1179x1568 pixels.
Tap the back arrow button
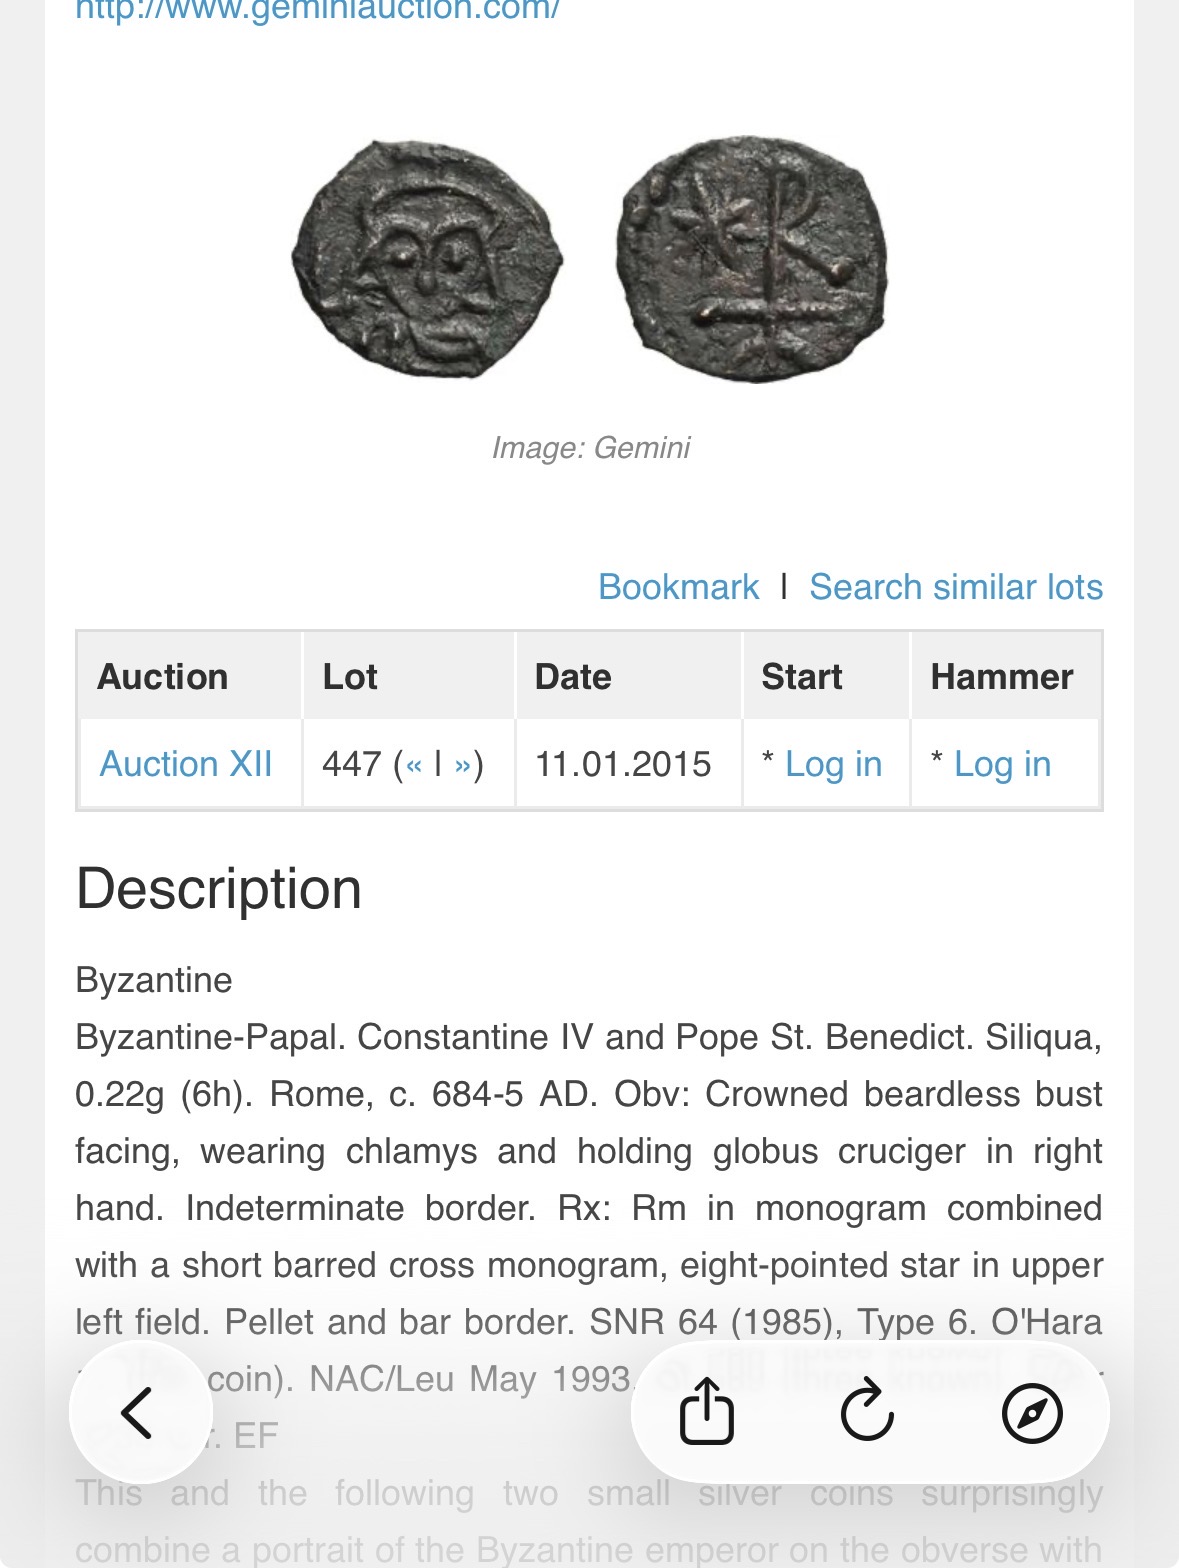[x=139, y=1412]
